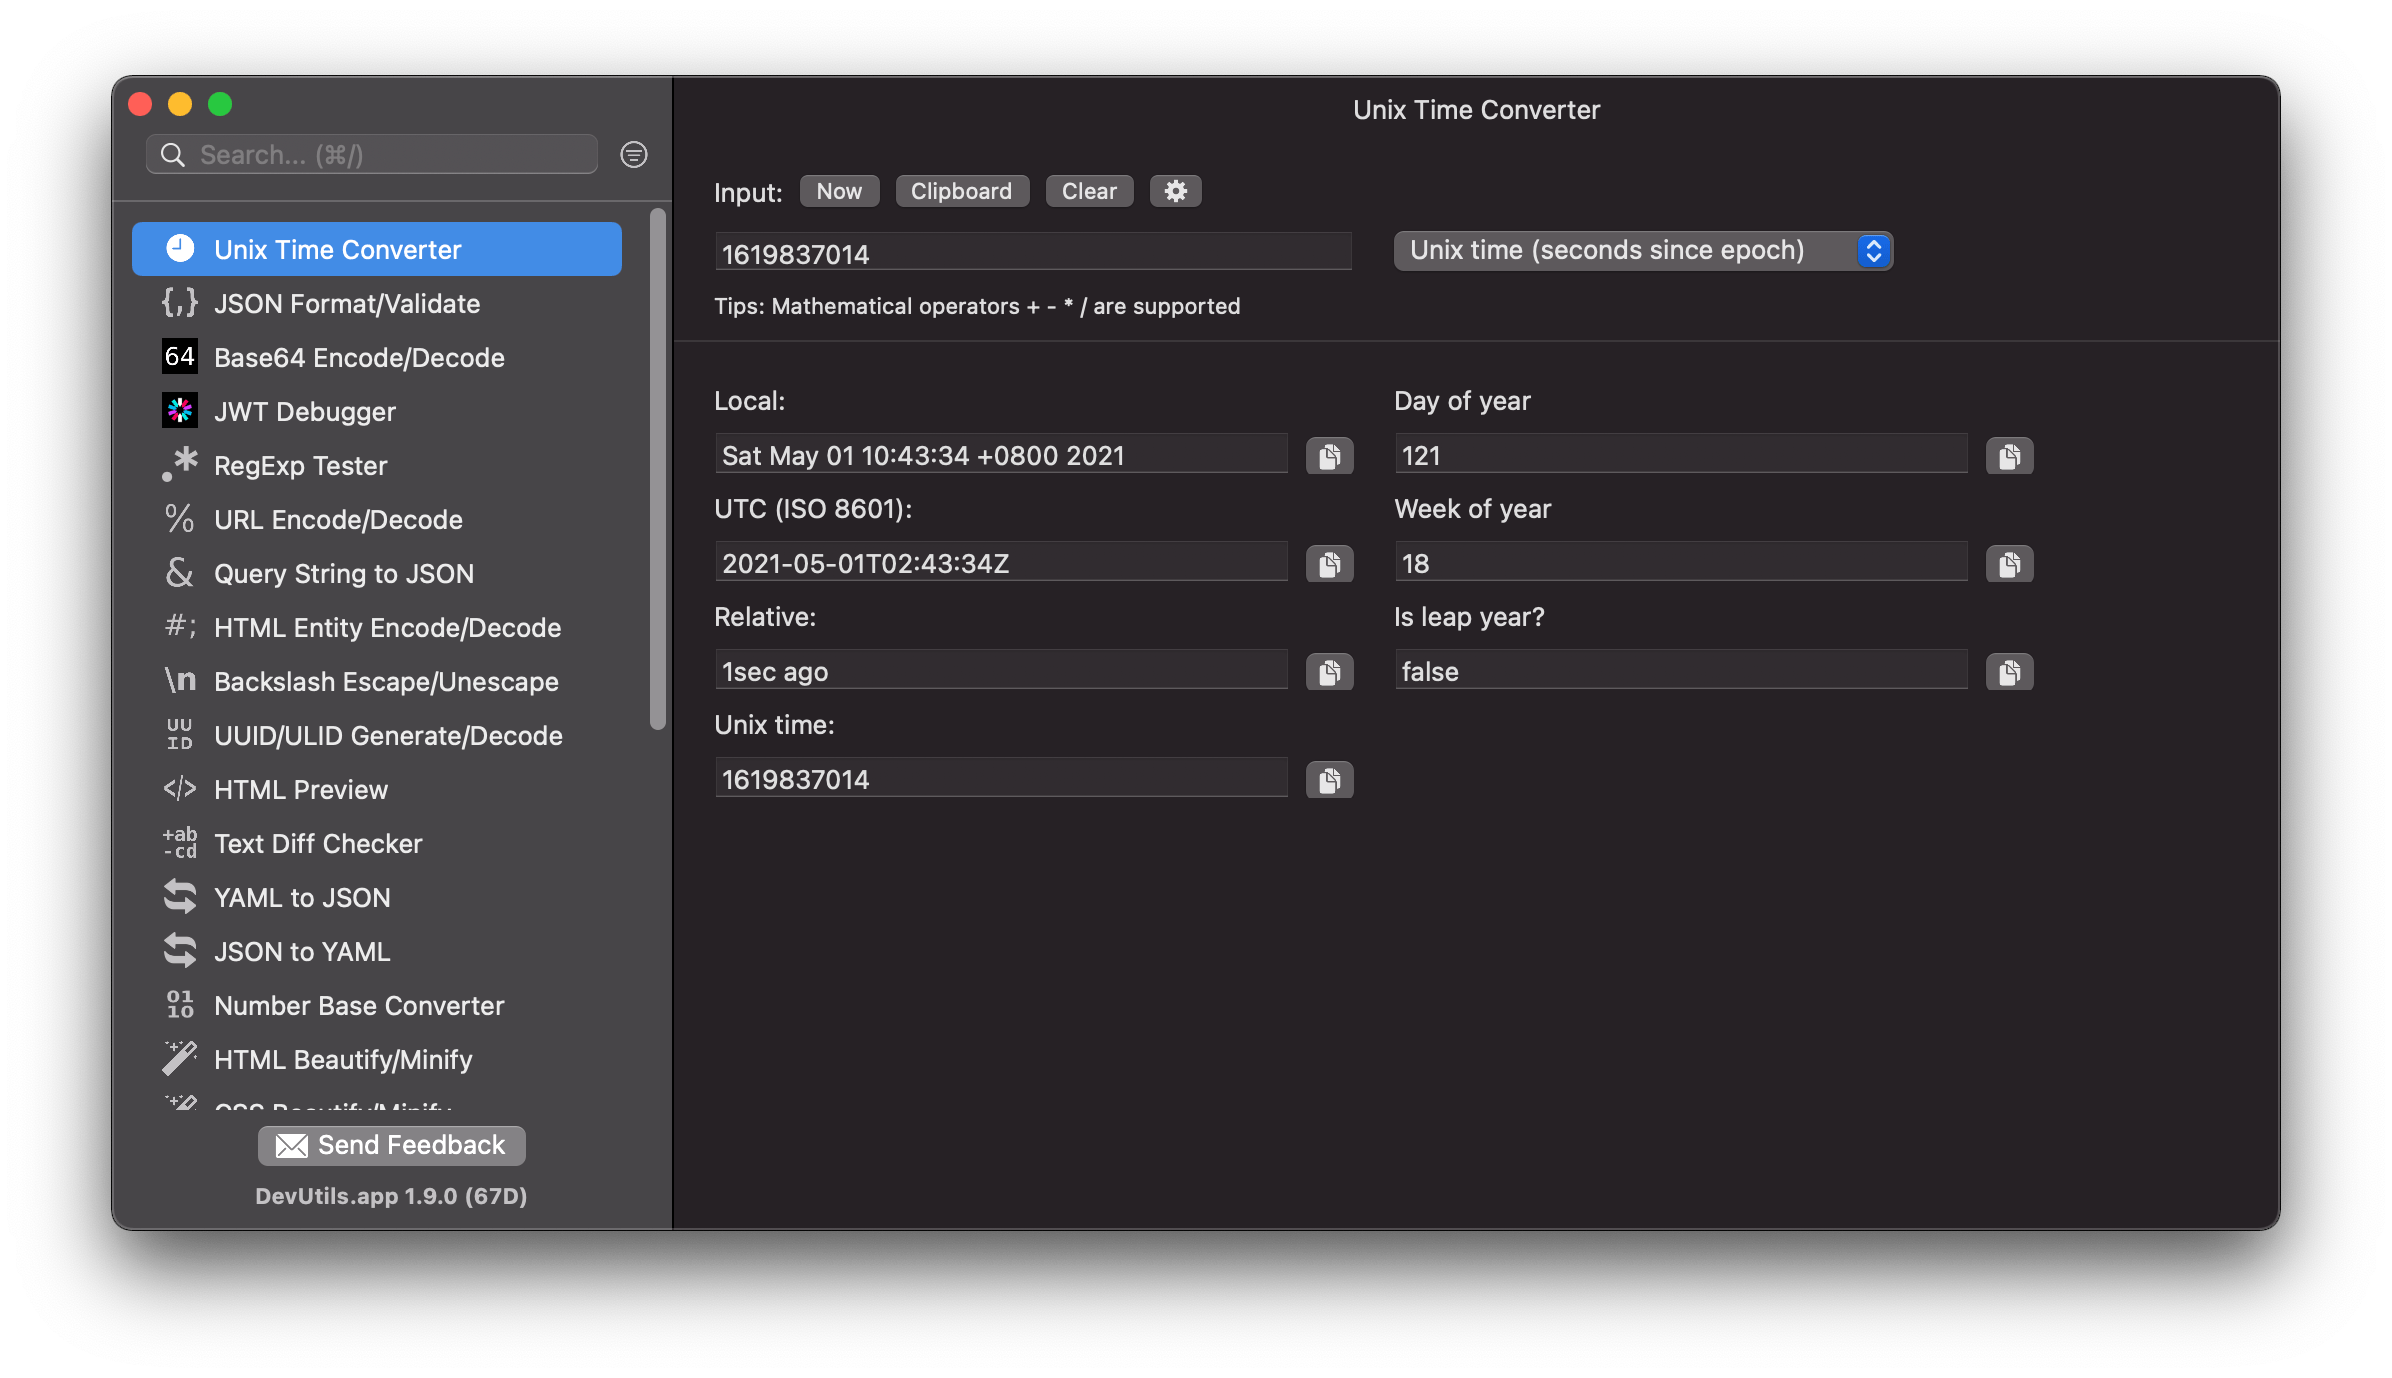Copy the relative time value
Image resolution: width=2392 pixels, height=1378 pixels.
point(1332,672)
